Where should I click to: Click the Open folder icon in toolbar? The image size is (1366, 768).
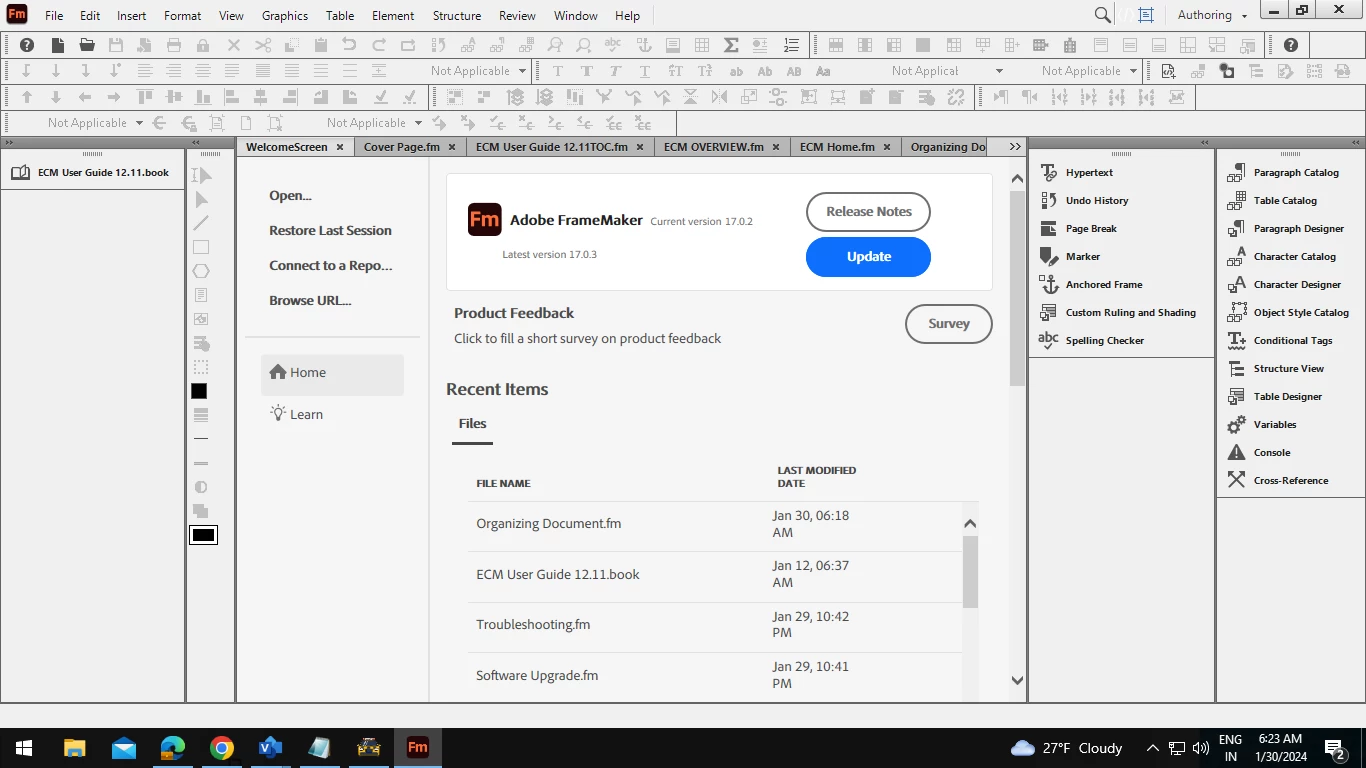coord(87,45)
